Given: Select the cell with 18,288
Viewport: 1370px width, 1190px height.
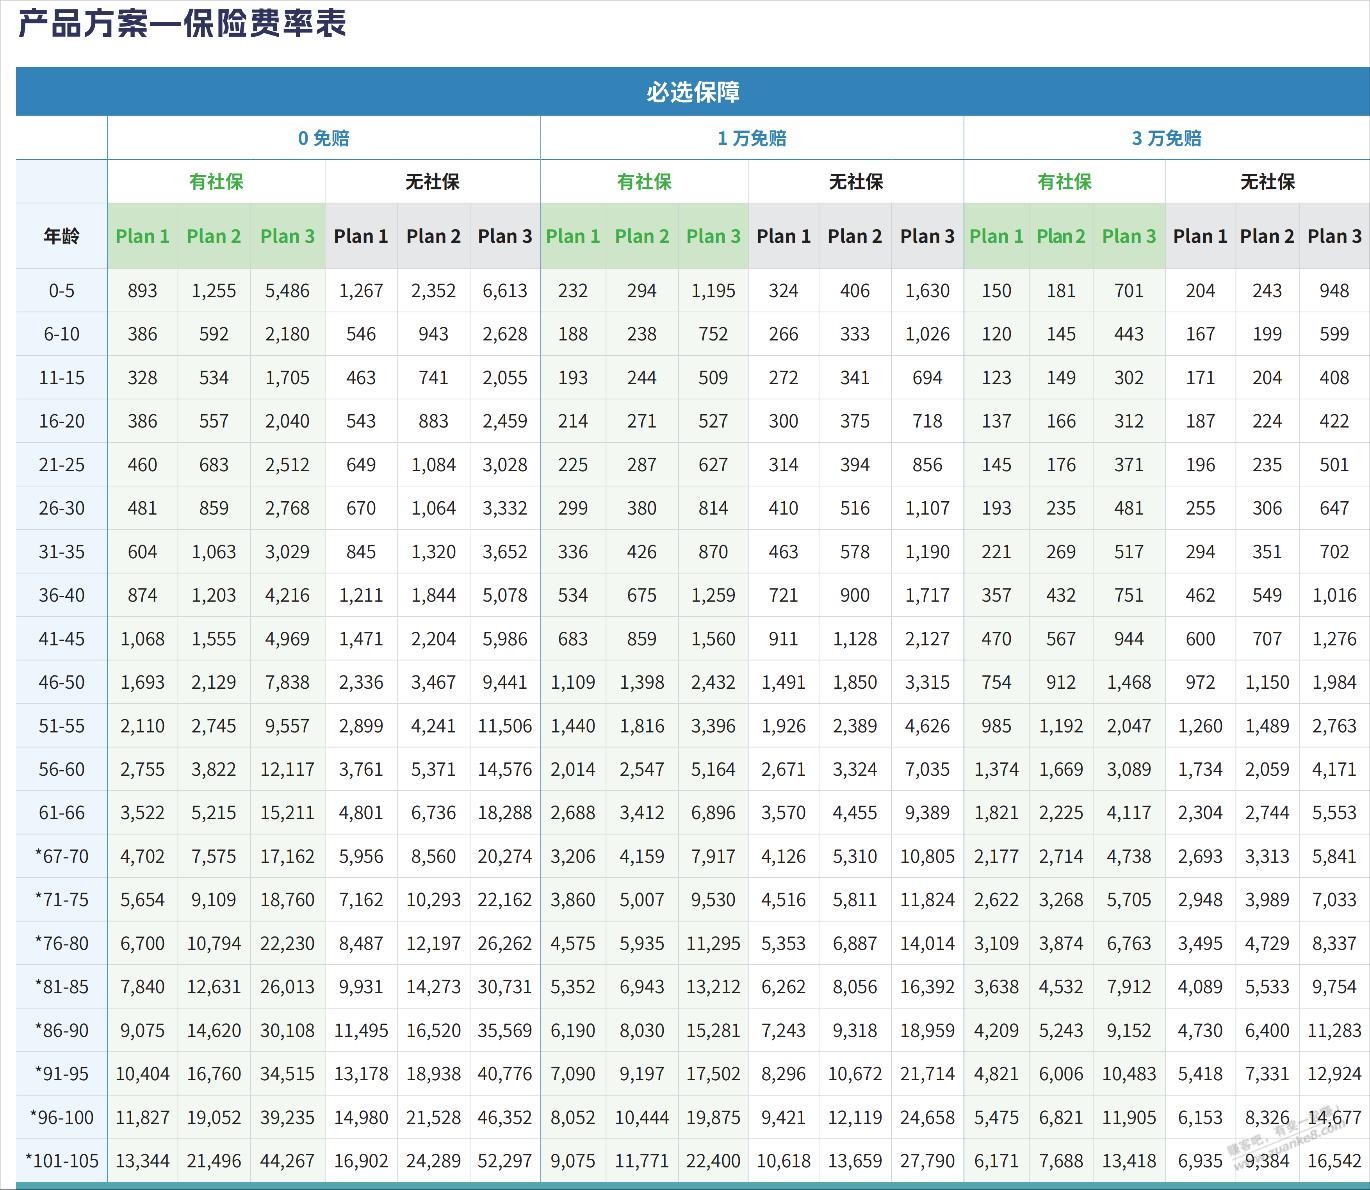Looking at the screenshot, I should (505, 813).
